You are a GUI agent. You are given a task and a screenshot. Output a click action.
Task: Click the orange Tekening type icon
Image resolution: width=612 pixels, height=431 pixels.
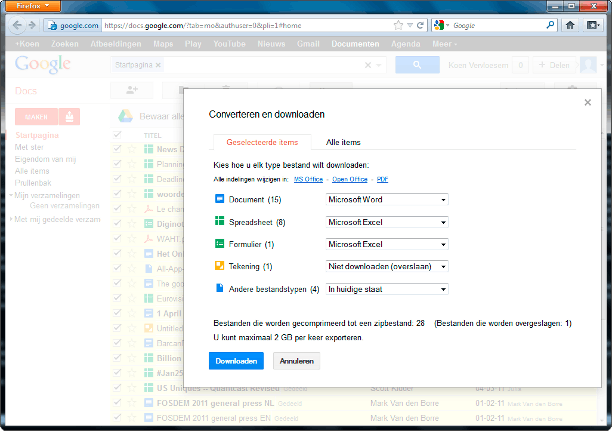click(219, 266)
